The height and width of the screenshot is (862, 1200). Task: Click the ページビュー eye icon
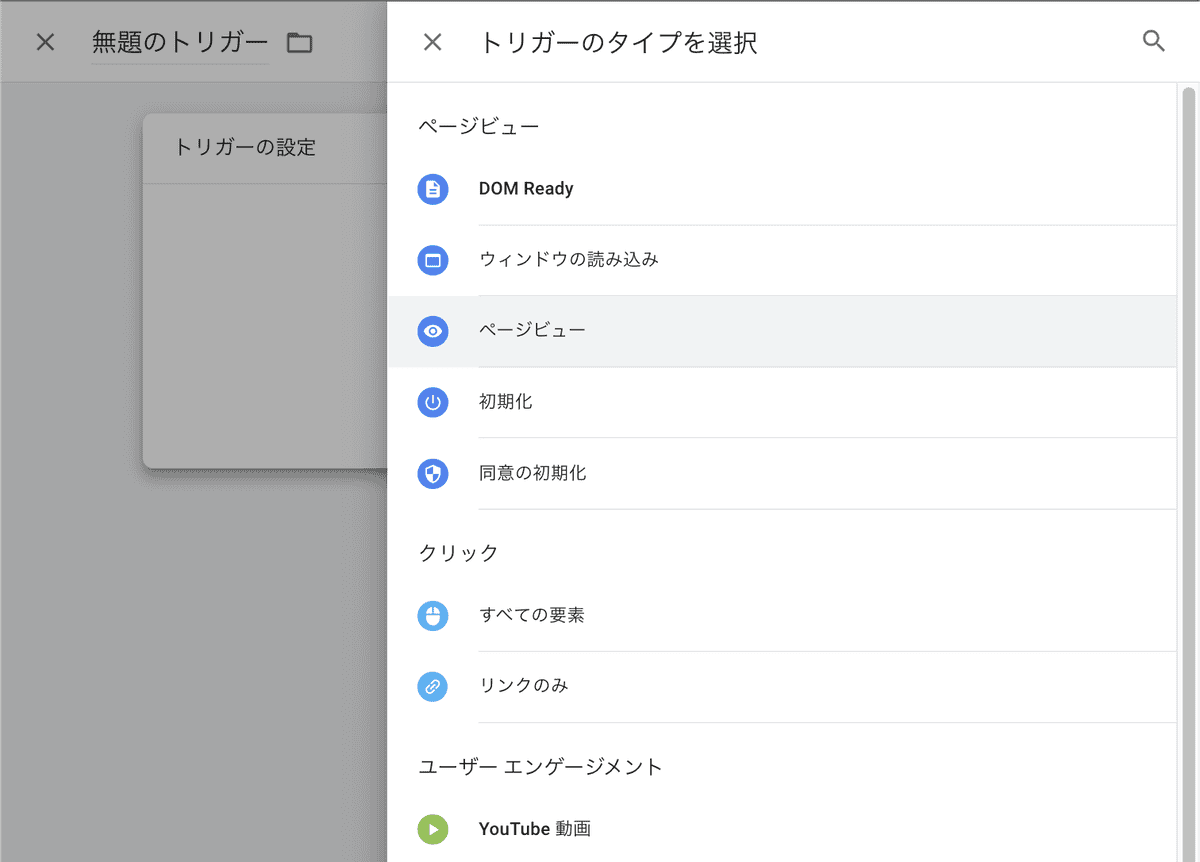(x=433, y=331)
